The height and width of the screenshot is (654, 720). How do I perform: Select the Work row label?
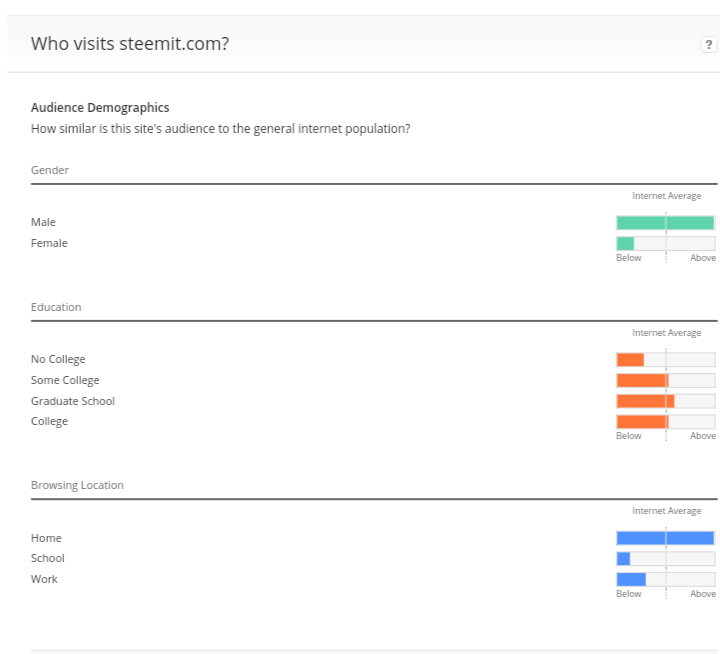pyautogui.click(x=44, y=579)
